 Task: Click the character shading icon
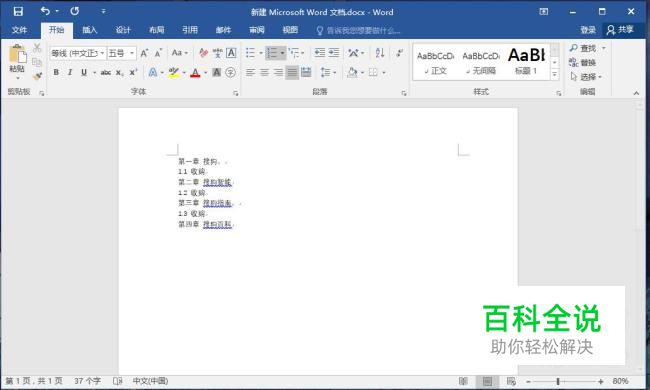coord(216,73)
